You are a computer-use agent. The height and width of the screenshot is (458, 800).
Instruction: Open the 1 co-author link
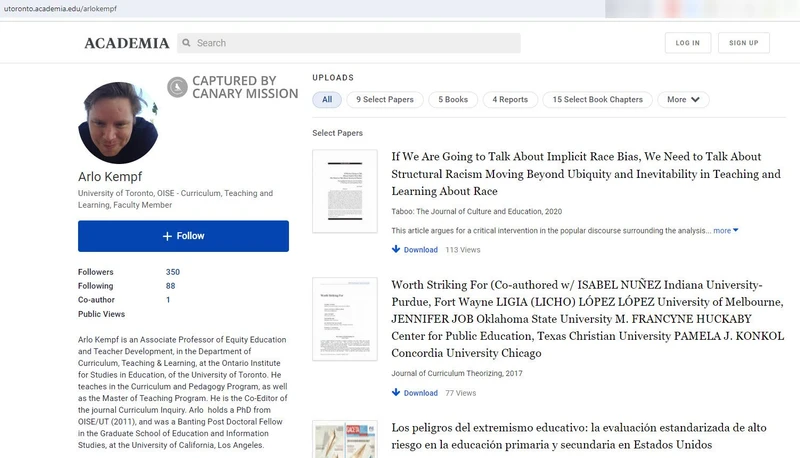point(168,300)
